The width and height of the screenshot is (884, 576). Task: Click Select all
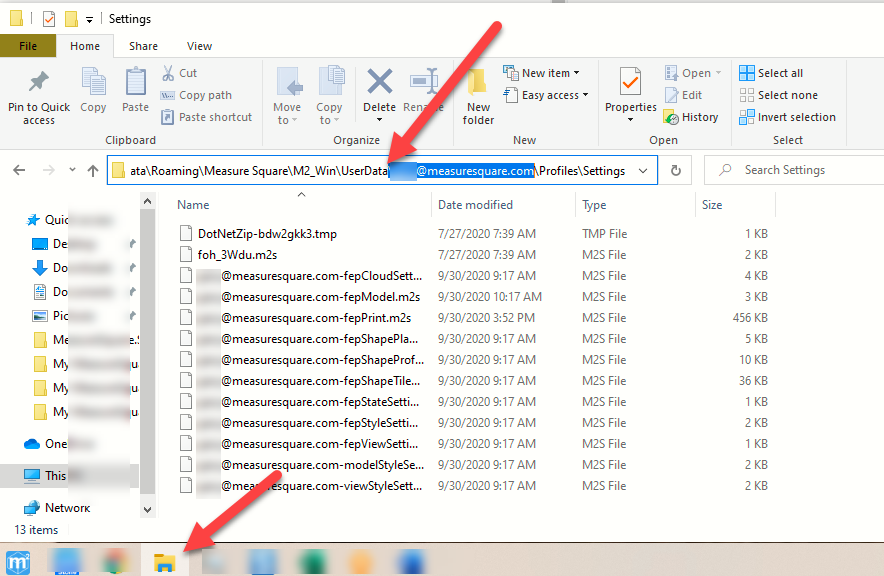pyautogui.click(x=771, y=73)
